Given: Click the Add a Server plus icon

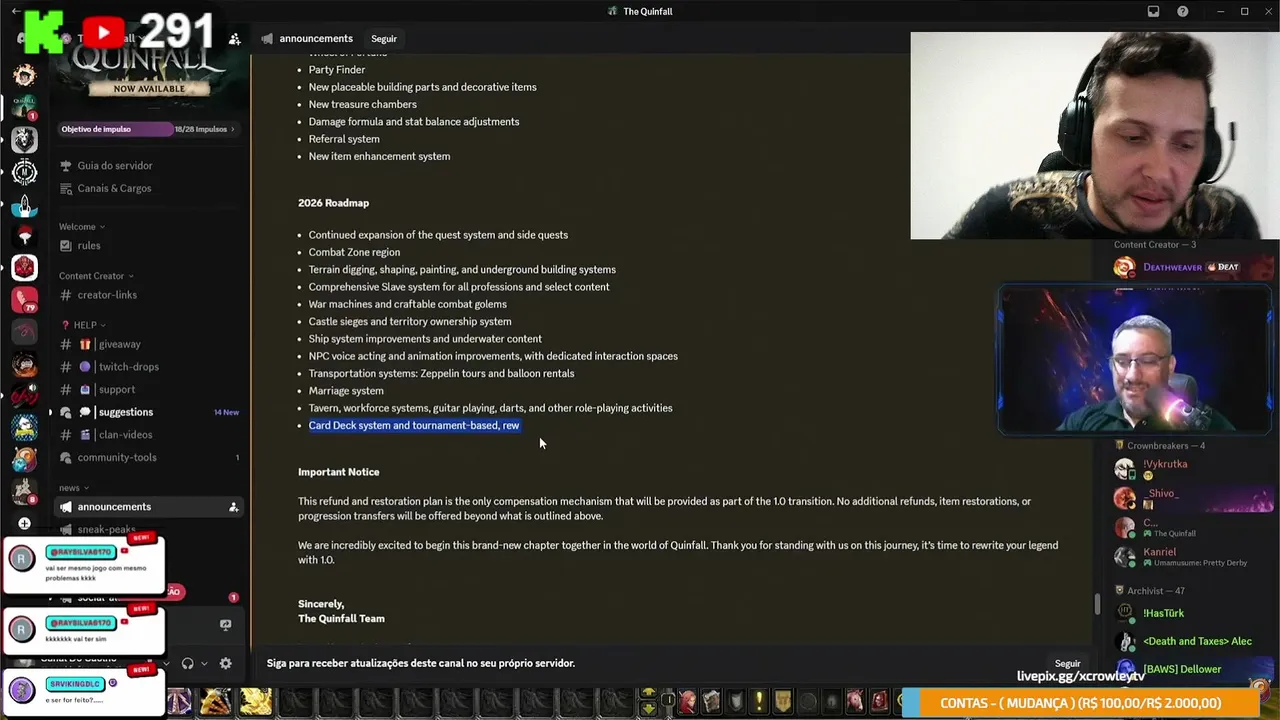Looking at the screenshot, I should [x=24, y=523].
